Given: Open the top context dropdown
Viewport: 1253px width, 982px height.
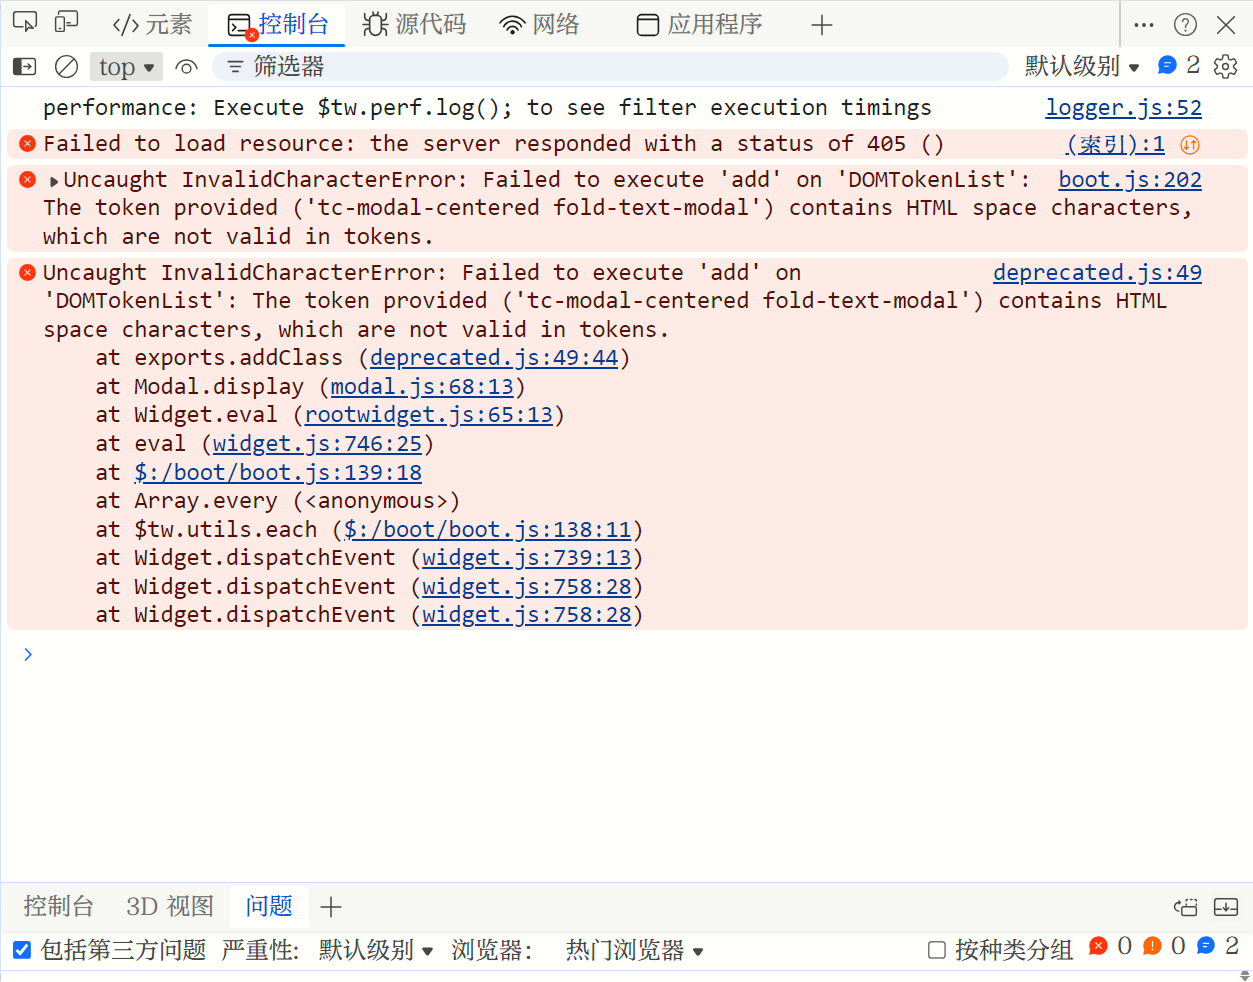Looking at the screenshot, I should [126, 67].
